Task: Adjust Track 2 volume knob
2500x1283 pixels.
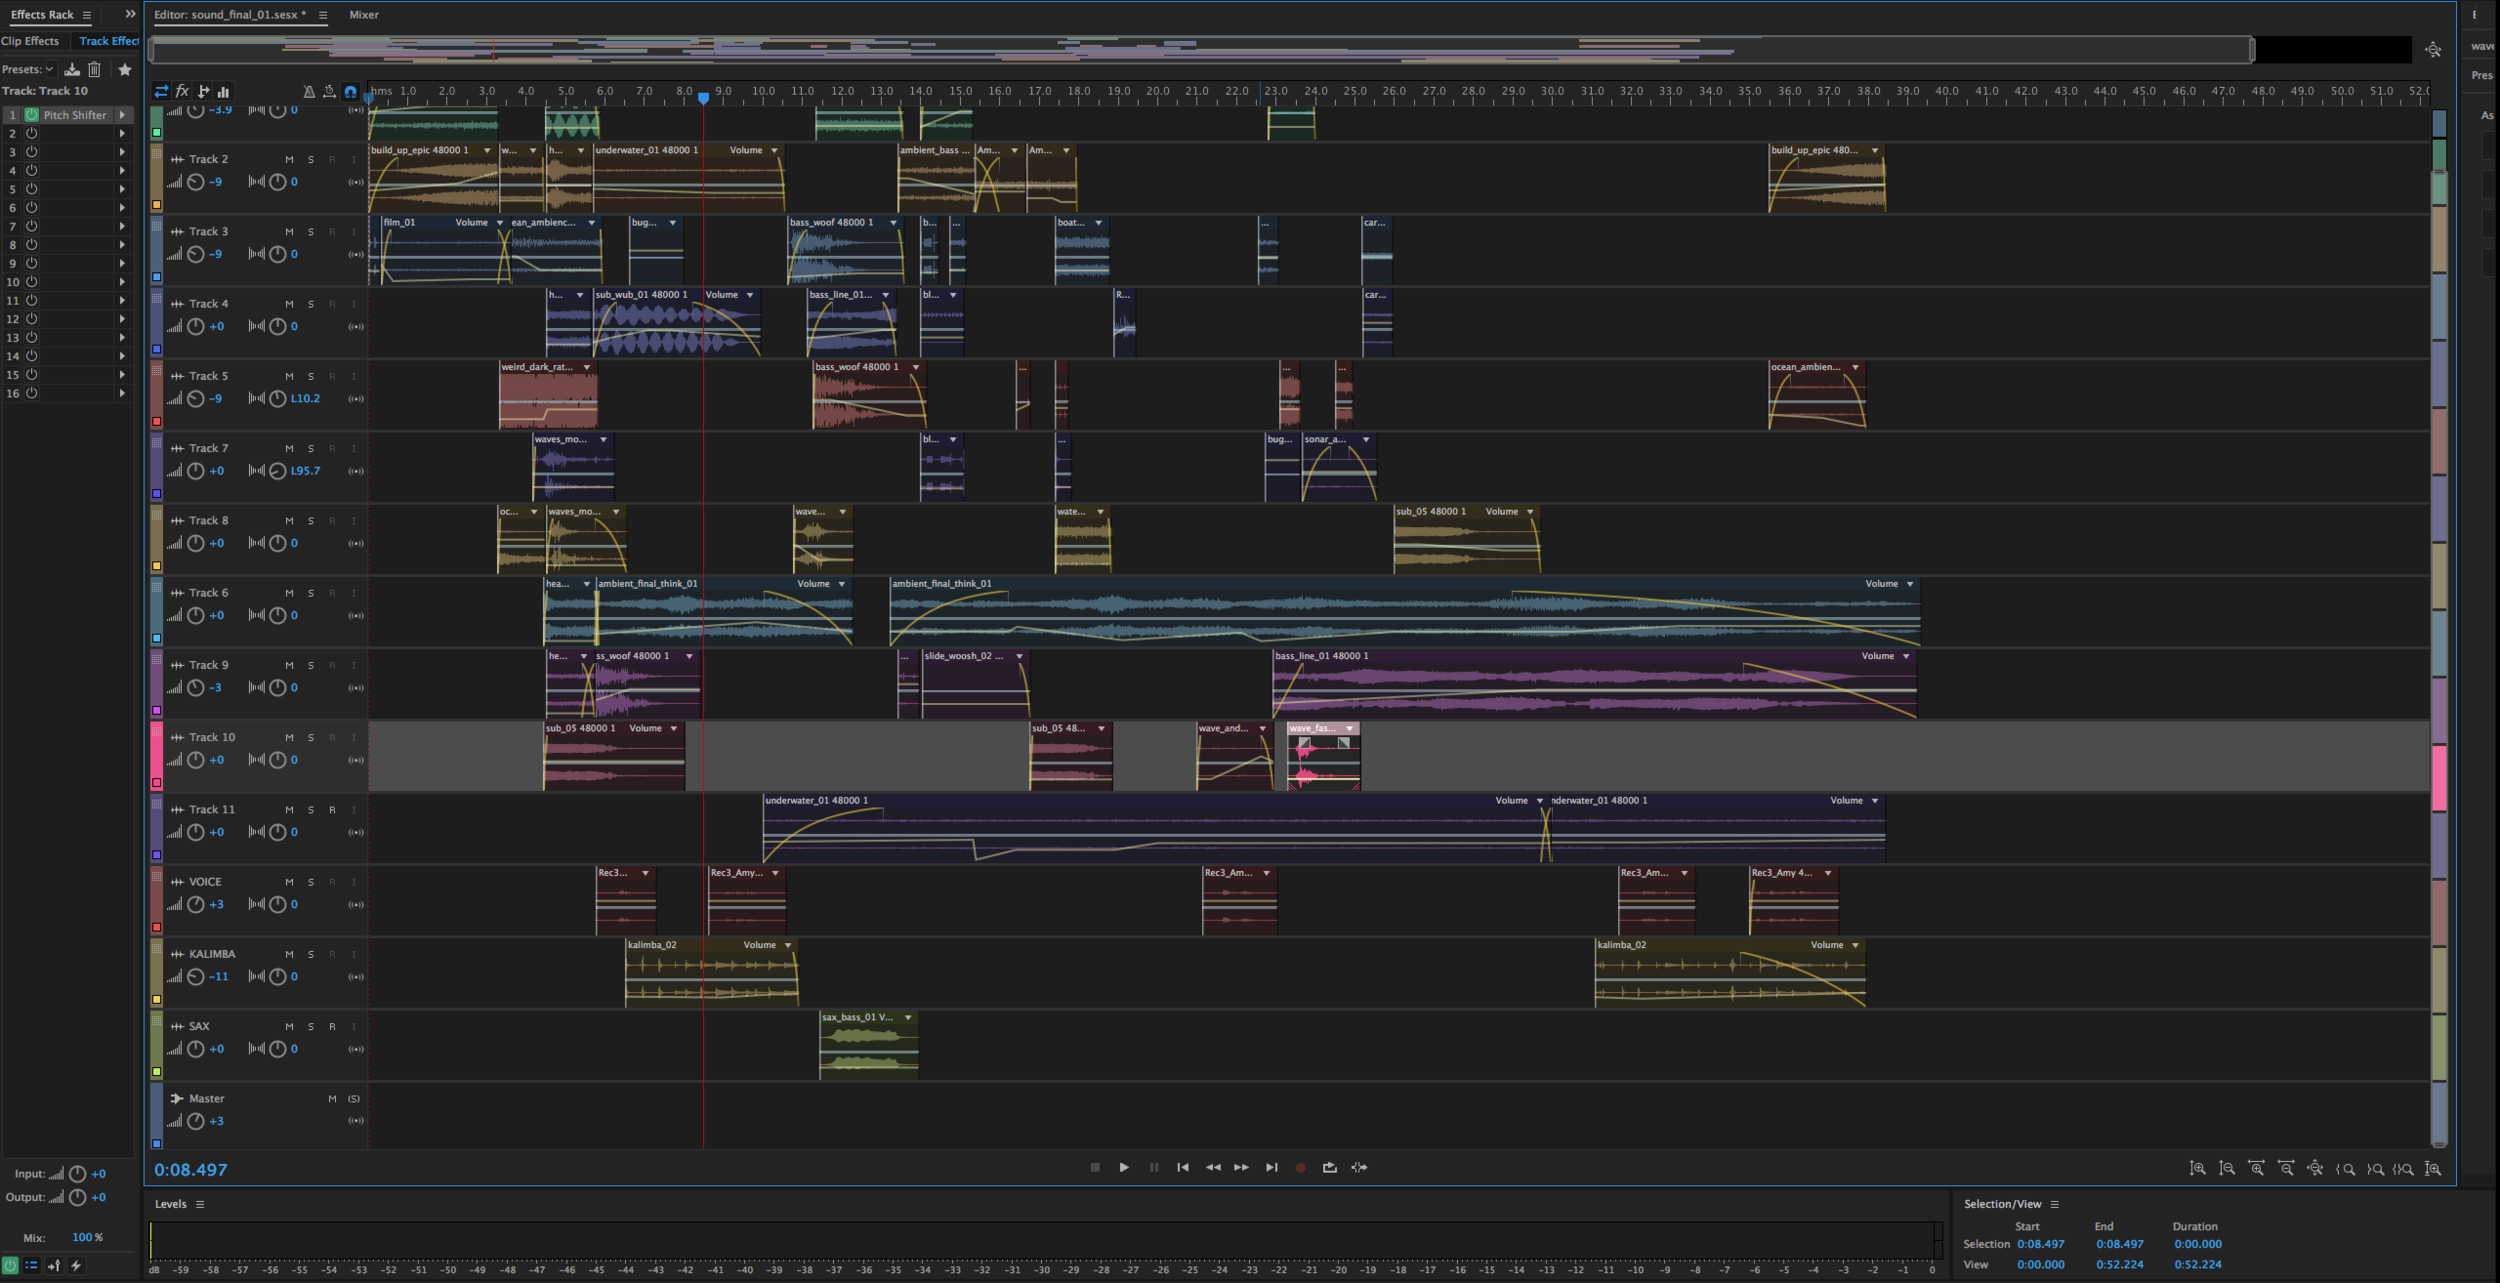Action: pos(196,182)
